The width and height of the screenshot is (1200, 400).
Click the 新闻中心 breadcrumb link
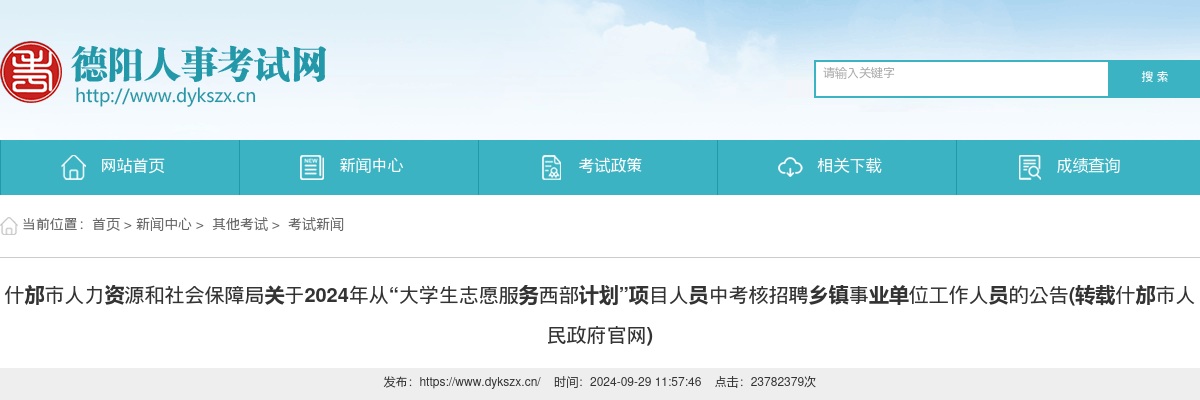click(164, 225)
